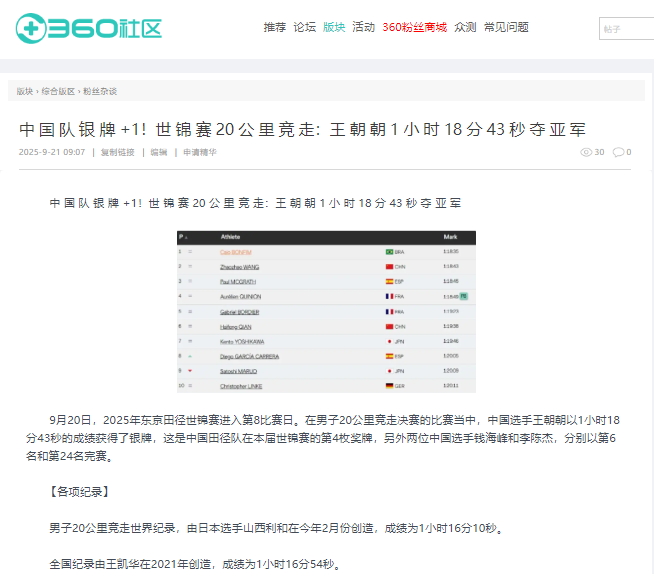
Task: Navigate to 综合版区 breadcrumb
Action: coord(58,91)
